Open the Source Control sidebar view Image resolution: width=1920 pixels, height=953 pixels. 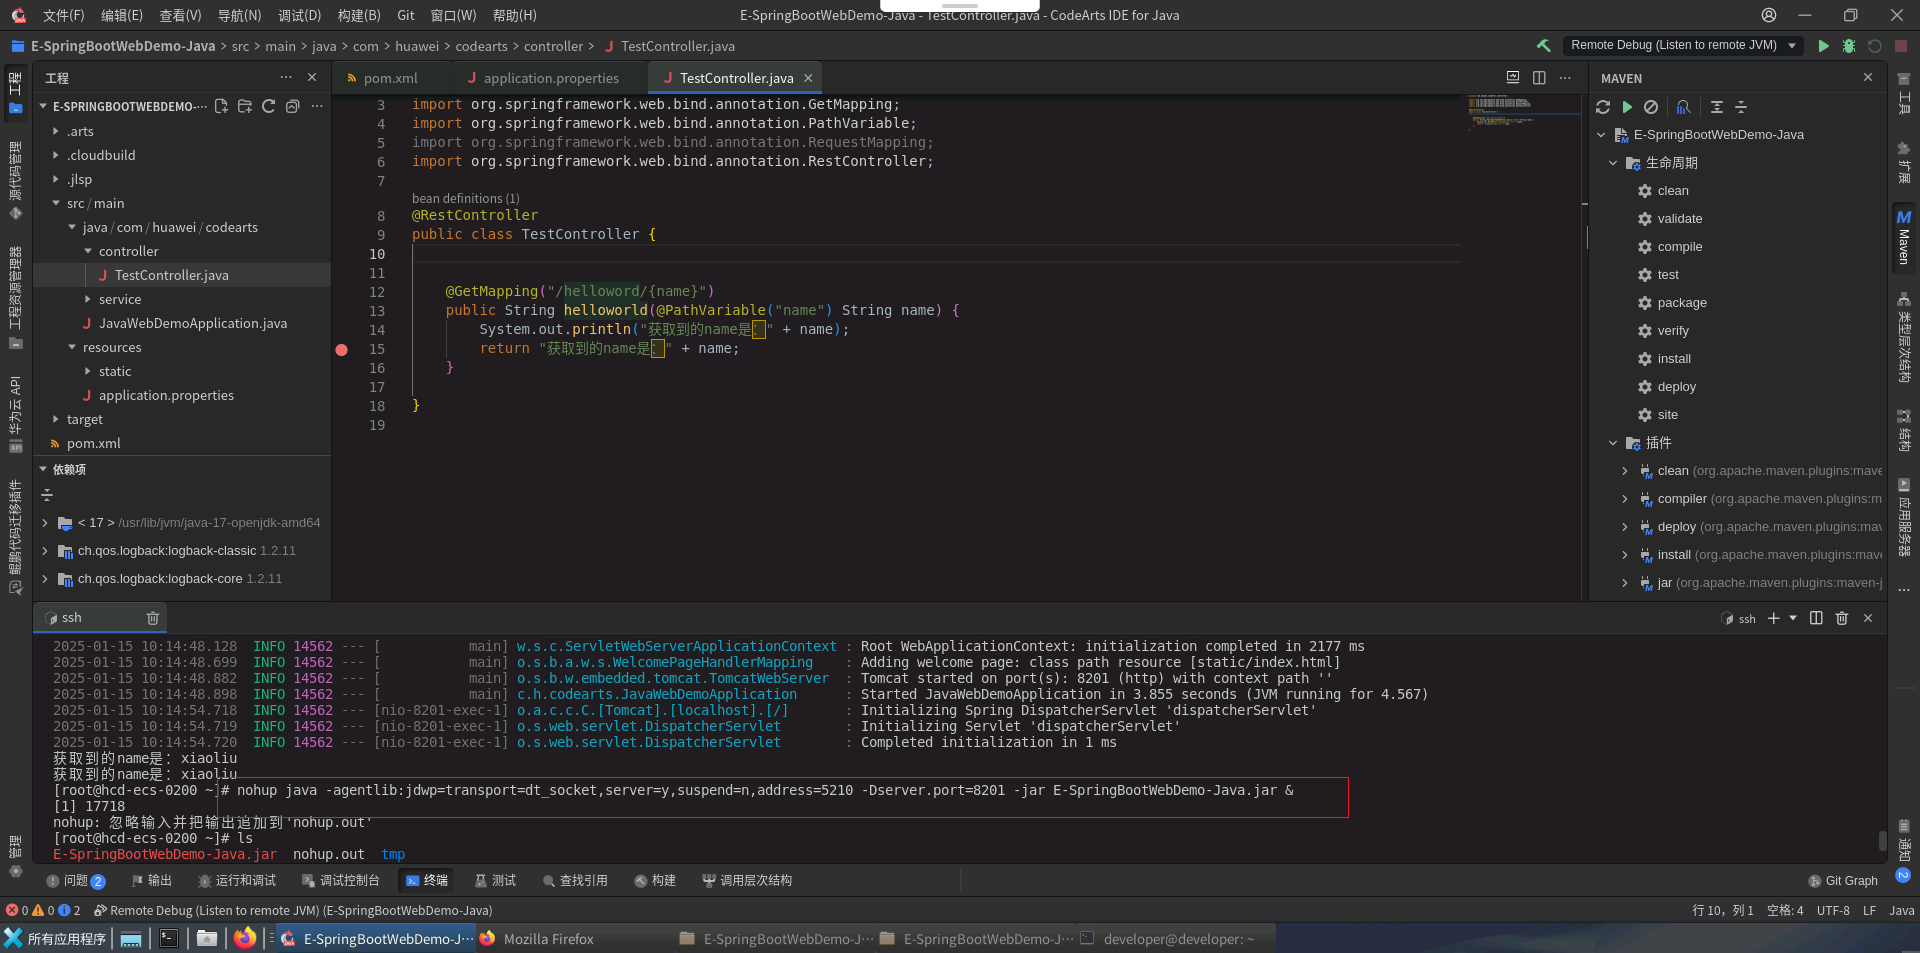[15, 180]
